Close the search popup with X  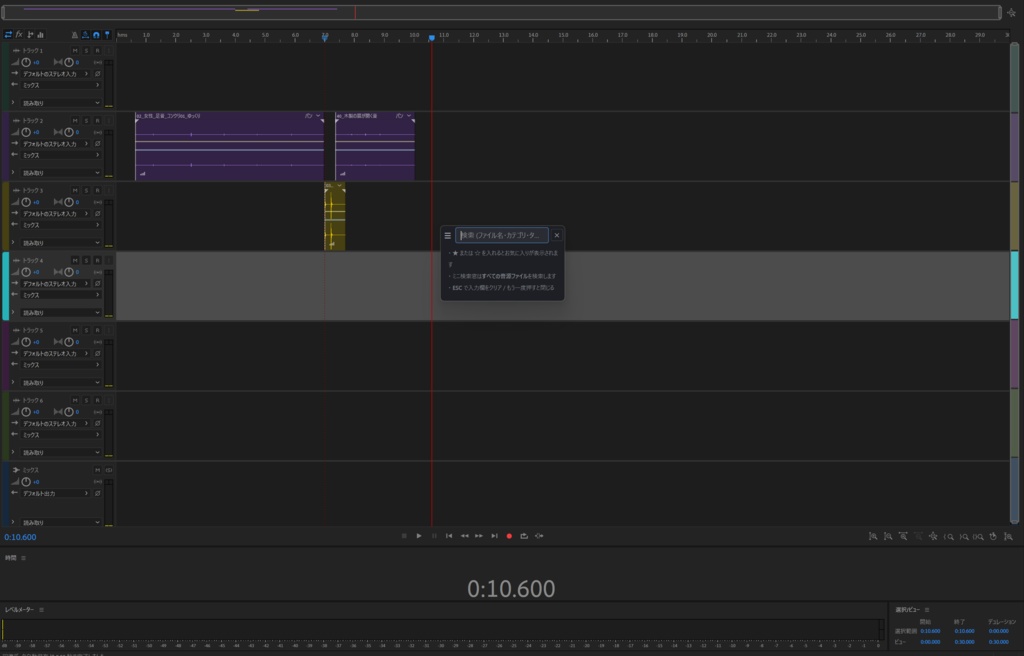coord(556,235)
